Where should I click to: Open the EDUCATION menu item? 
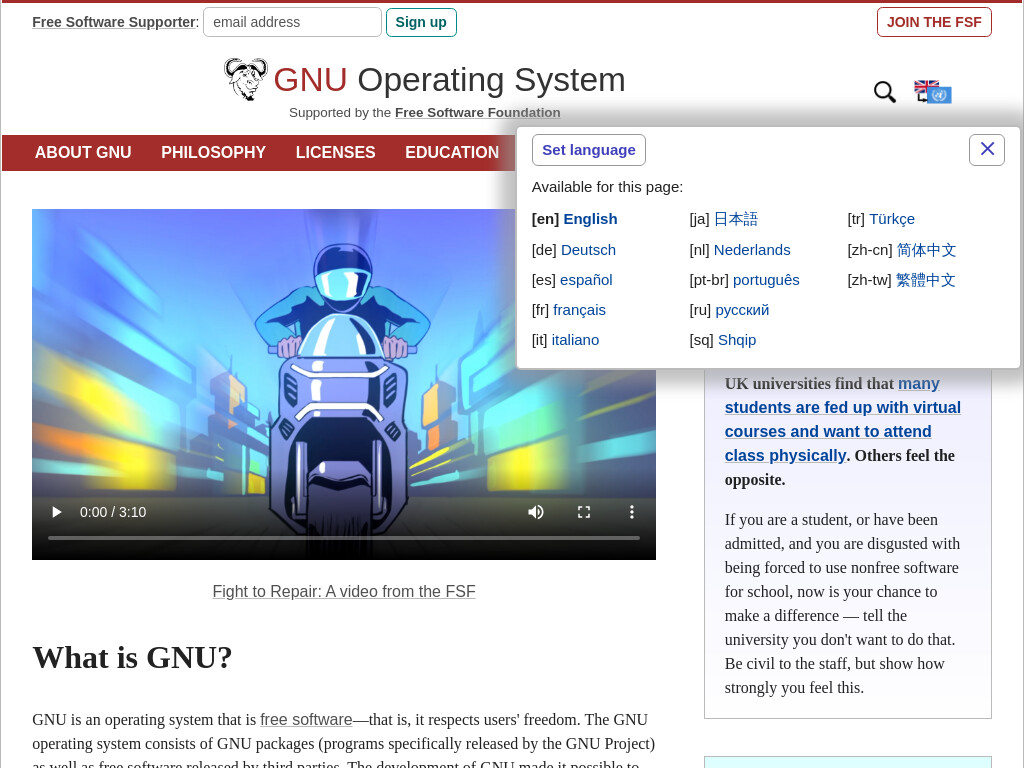452,152
